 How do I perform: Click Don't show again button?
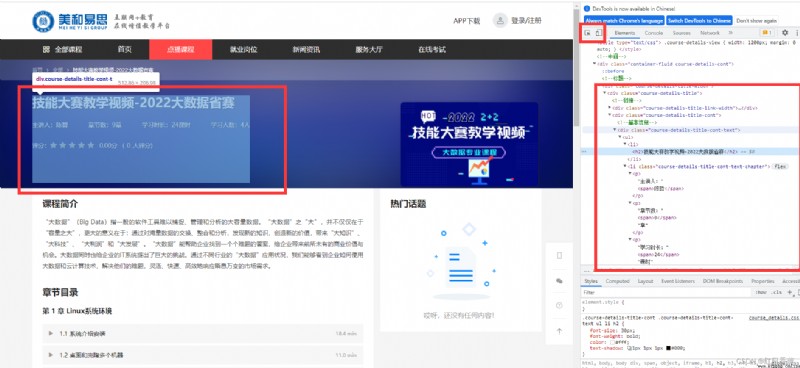[757, 20]
